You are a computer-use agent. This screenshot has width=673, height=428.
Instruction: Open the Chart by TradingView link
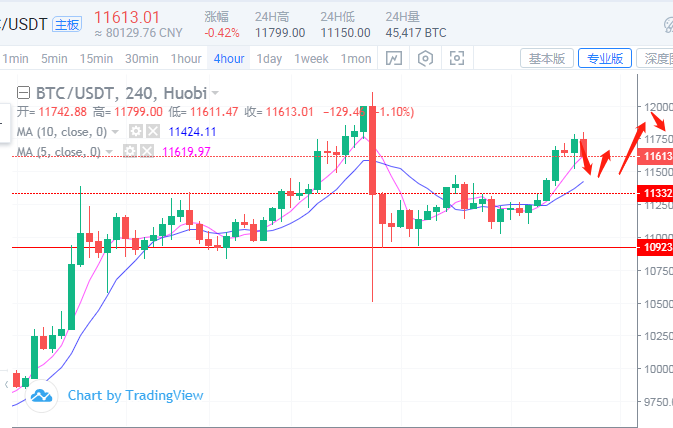(135, 395)
